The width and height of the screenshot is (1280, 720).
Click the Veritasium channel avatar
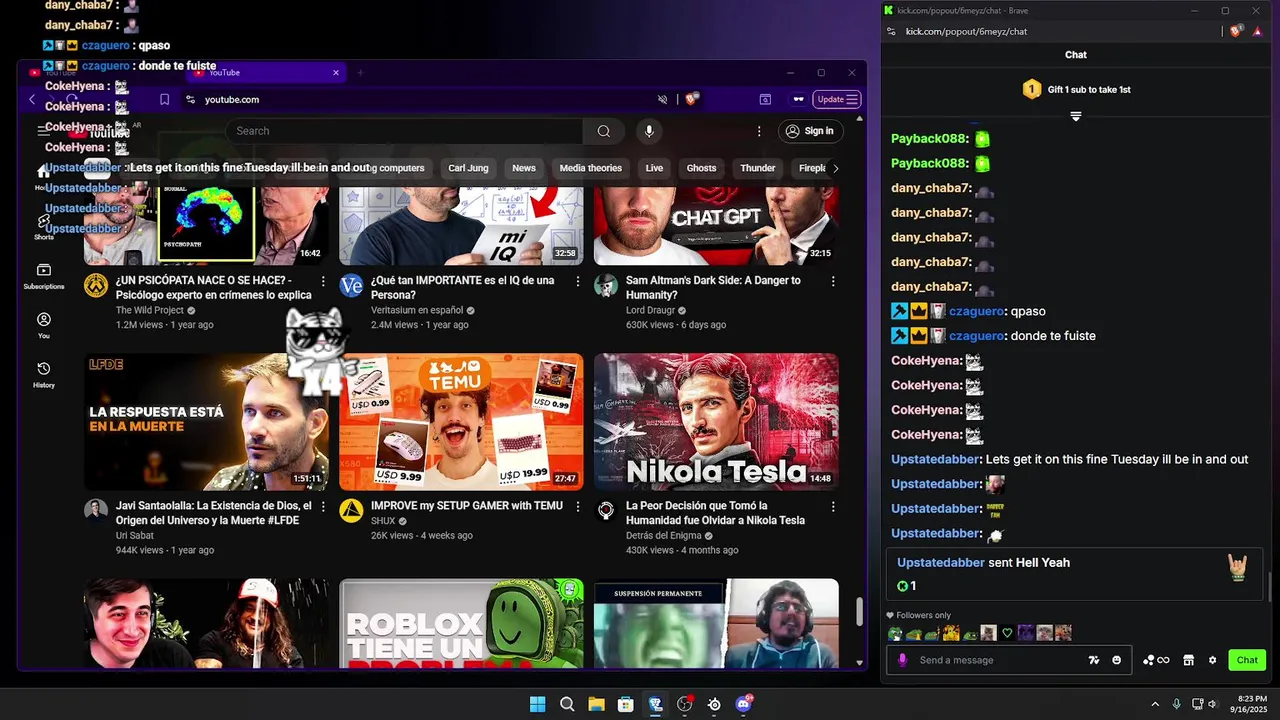point(351,286)
